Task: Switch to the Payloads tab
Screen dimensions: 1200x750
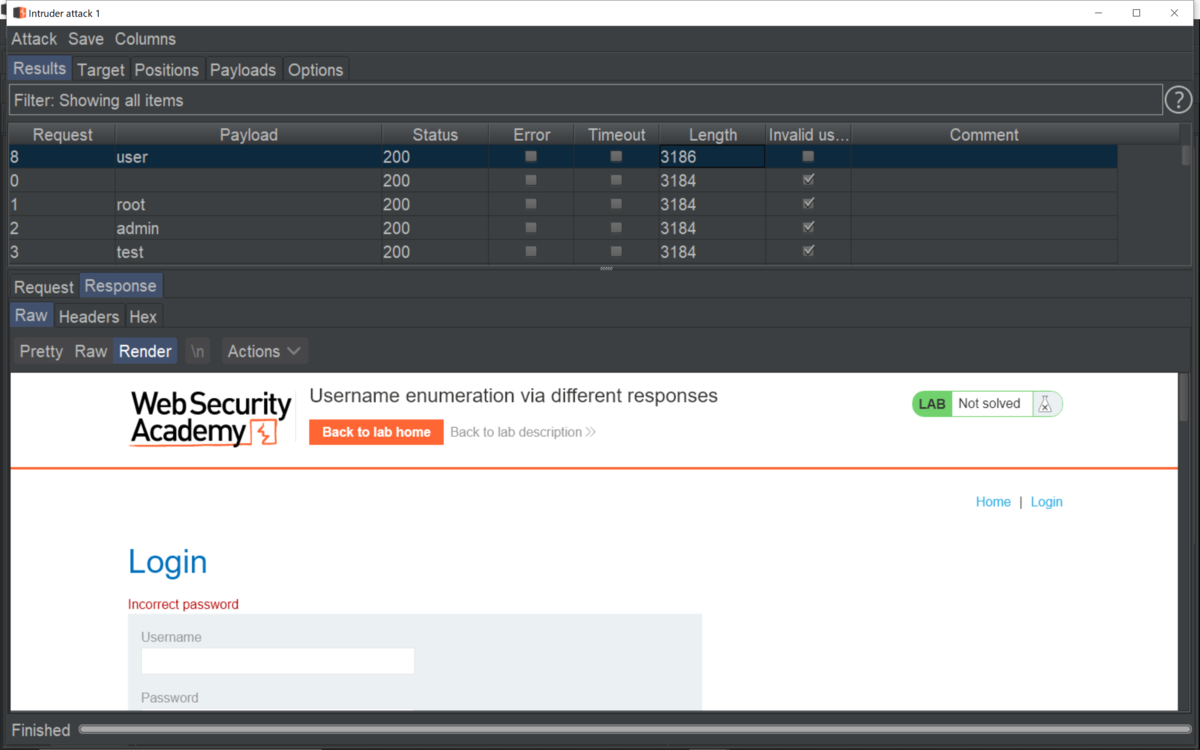Action: (243, 70)
